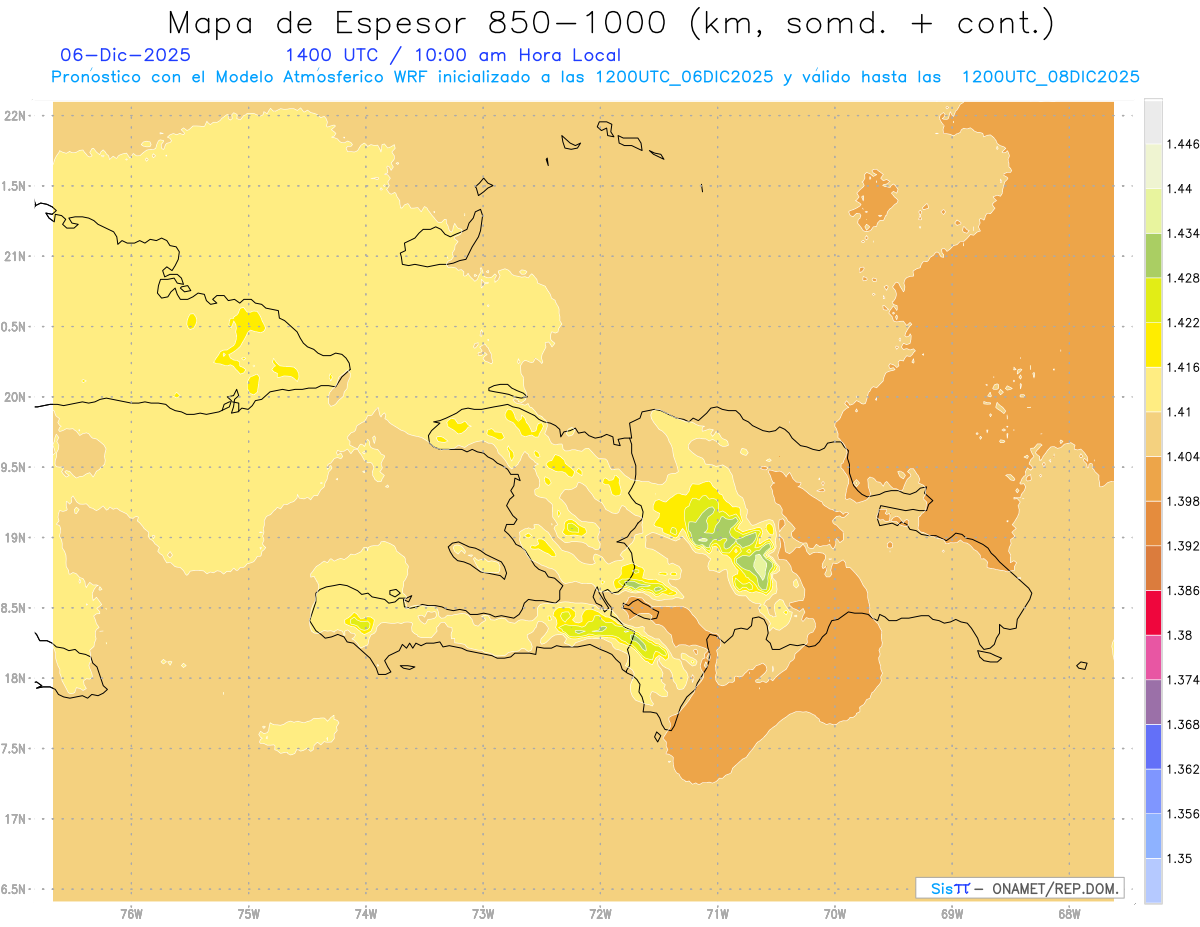Click the date text "06-Dic-2025"
The width and height of the screenshot is (1200, 927).
(x=125, y=55)
